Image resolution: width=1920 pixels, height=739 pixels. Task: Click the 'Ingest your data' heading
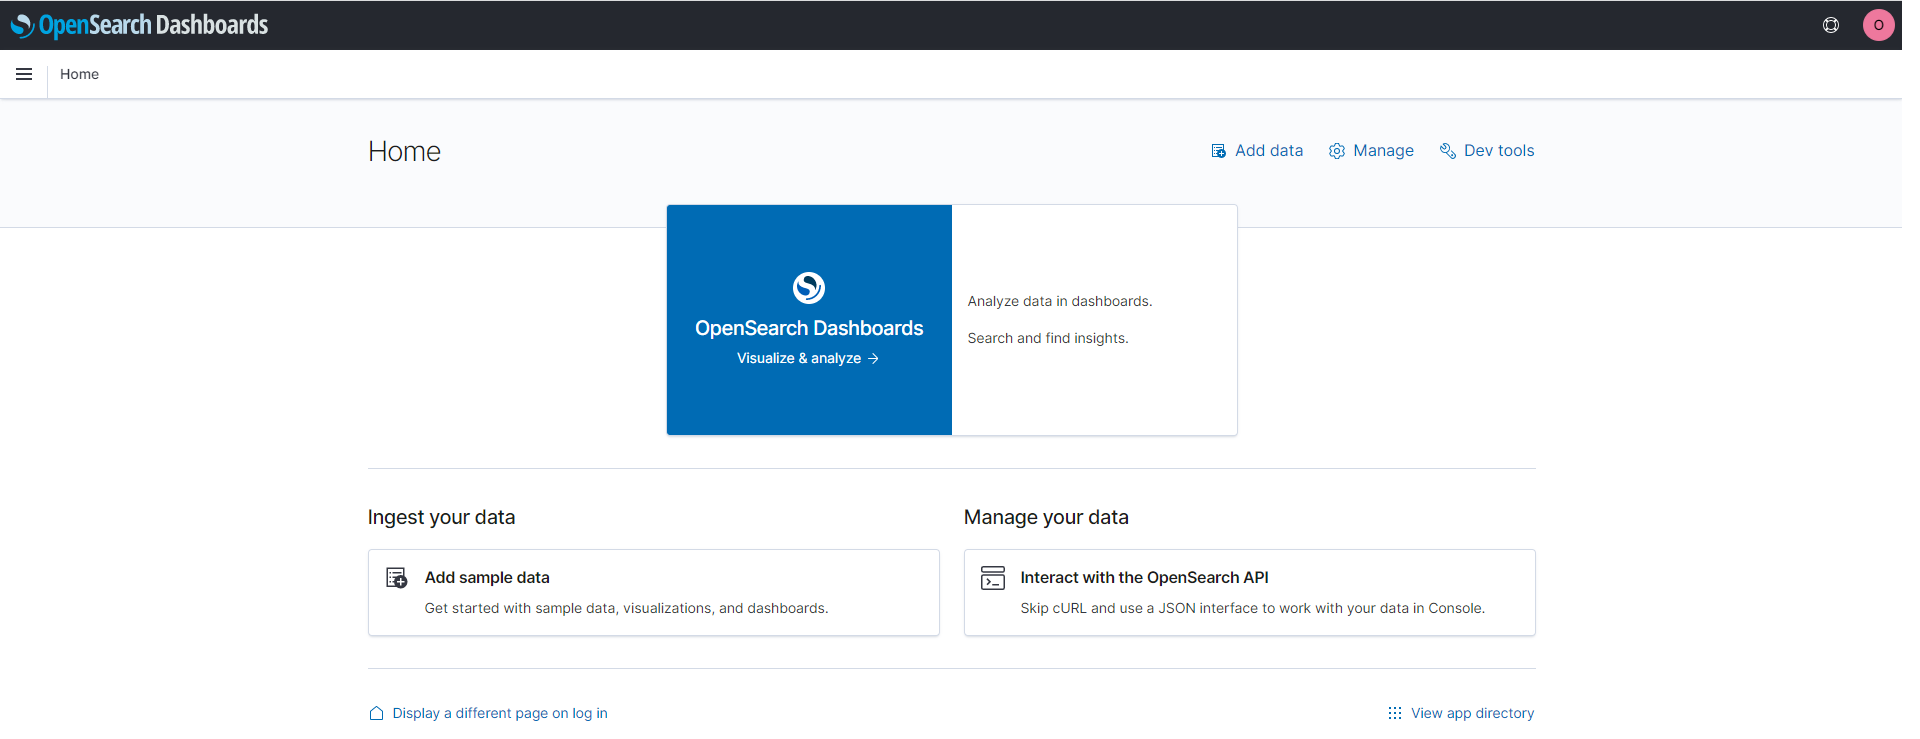[x=441, y=517]
